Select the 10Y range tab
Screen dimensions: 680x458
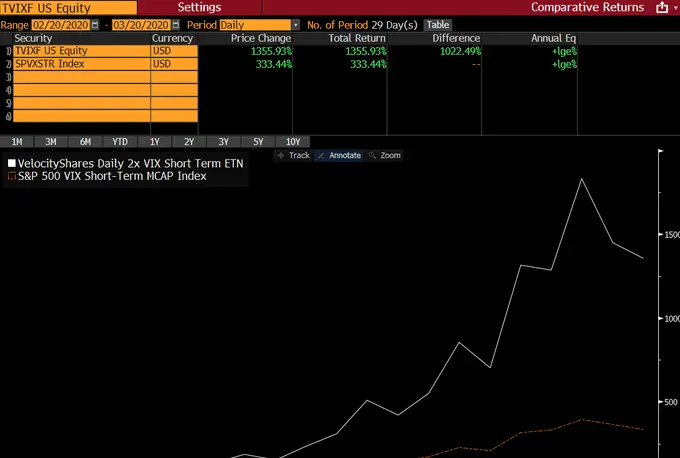point(293,141)
